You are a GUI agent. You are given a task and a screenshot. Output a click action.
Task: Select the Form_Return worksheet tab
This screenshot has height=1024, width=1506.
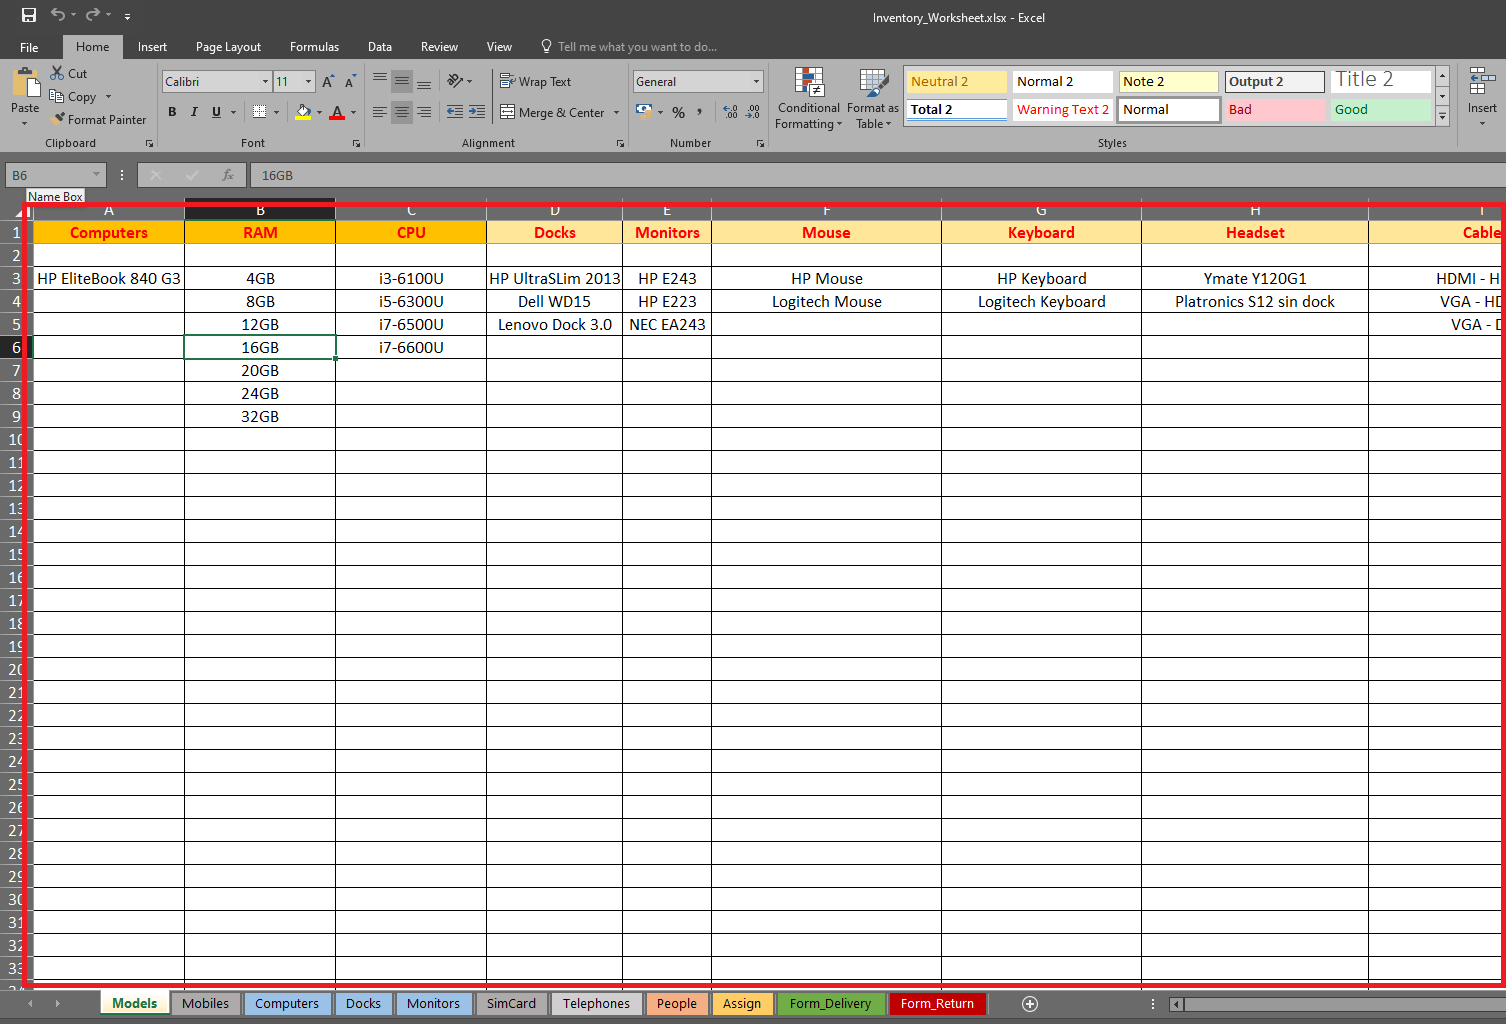point(937,1003)
